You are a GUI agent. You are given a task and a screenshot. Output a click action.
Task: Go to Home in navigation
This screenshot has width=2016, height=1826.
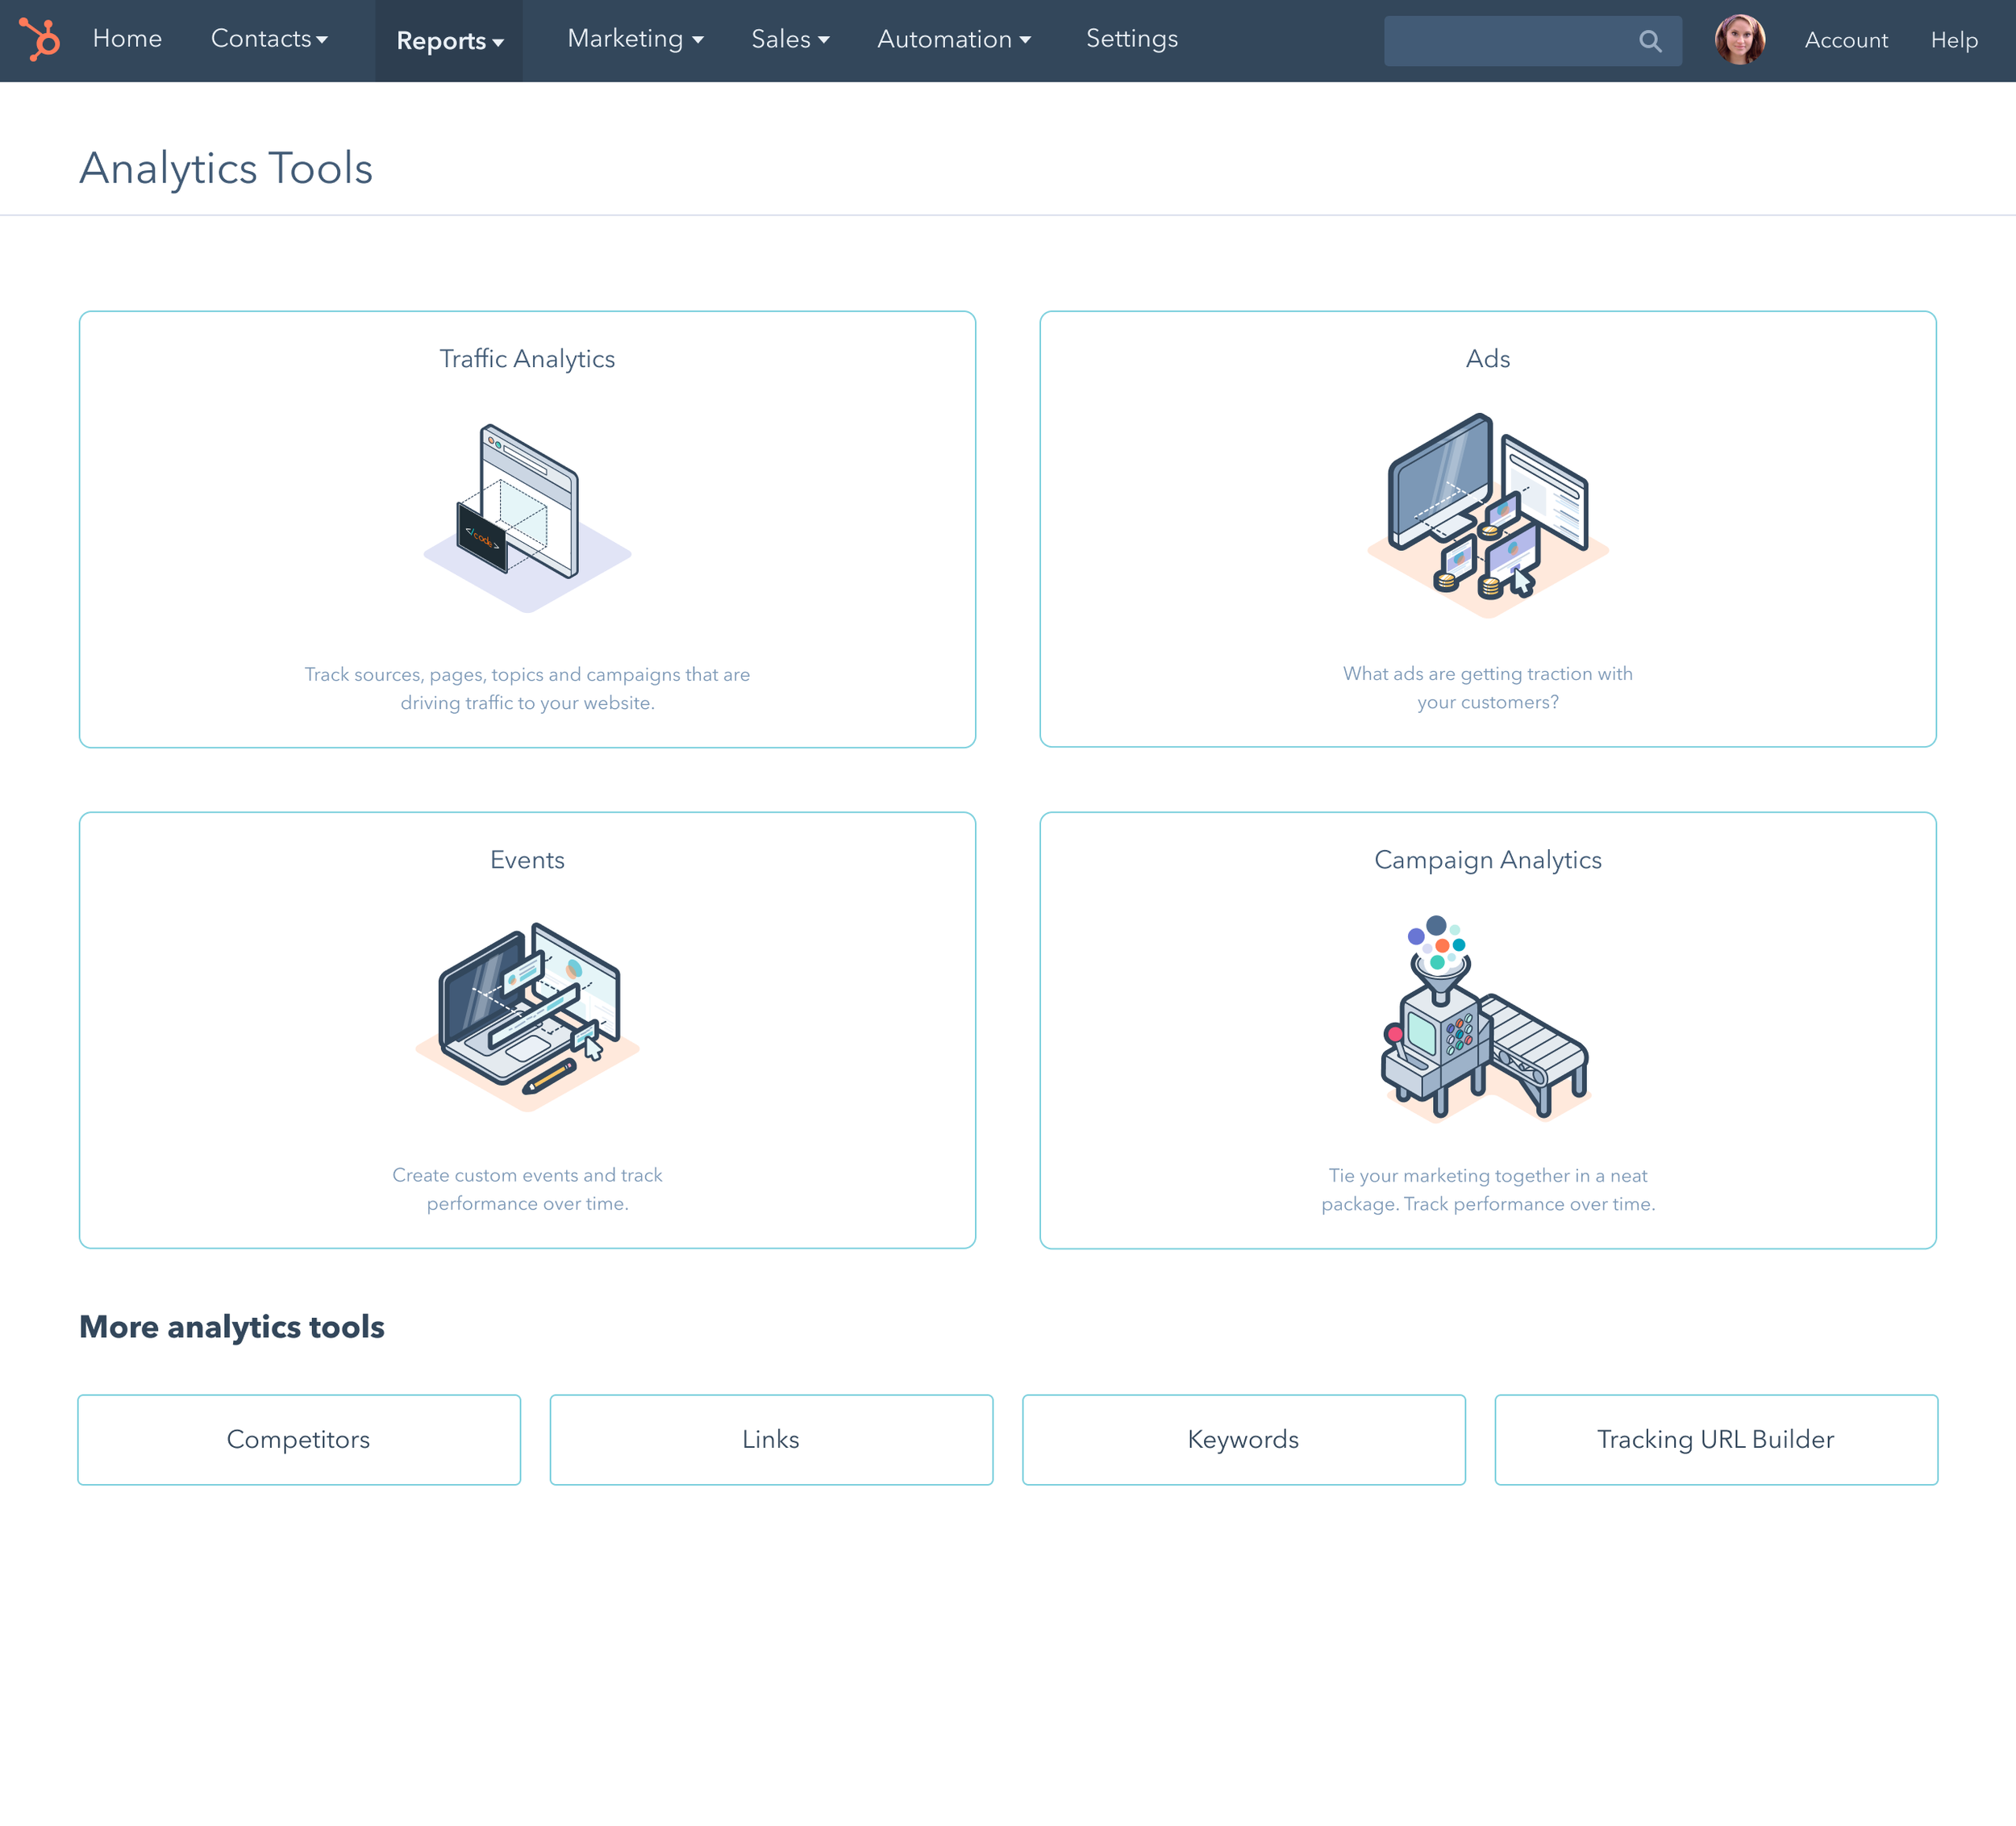(127, 39)
